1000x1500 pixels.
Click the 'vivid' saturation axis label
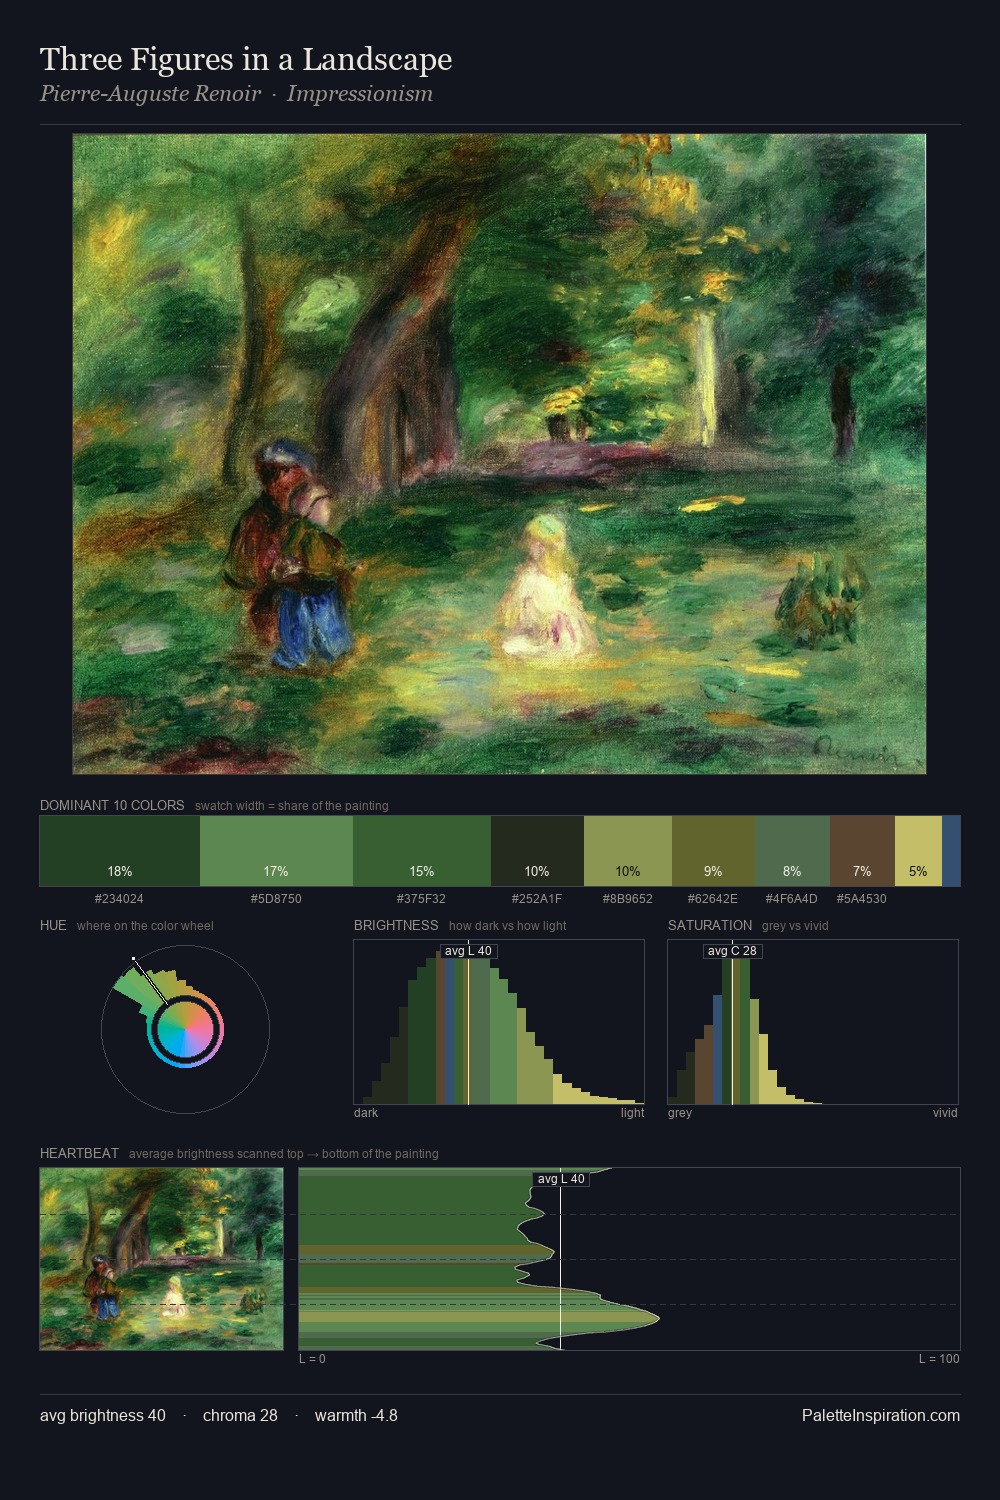945,1113
